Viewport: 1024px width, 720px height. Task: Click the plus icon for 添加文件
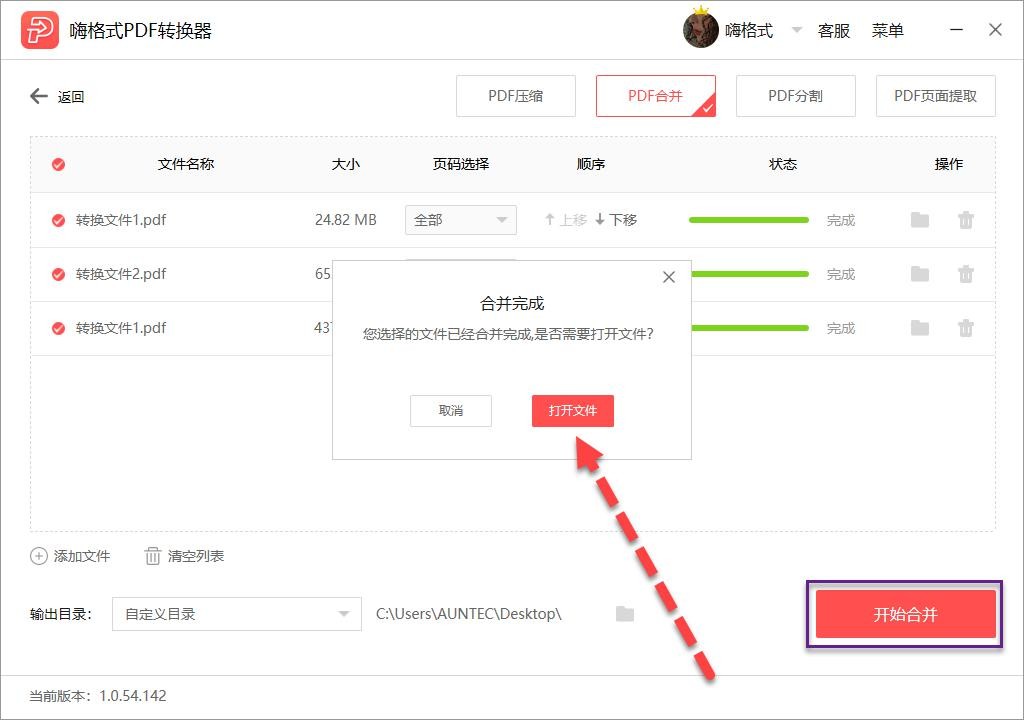[39, 556]
